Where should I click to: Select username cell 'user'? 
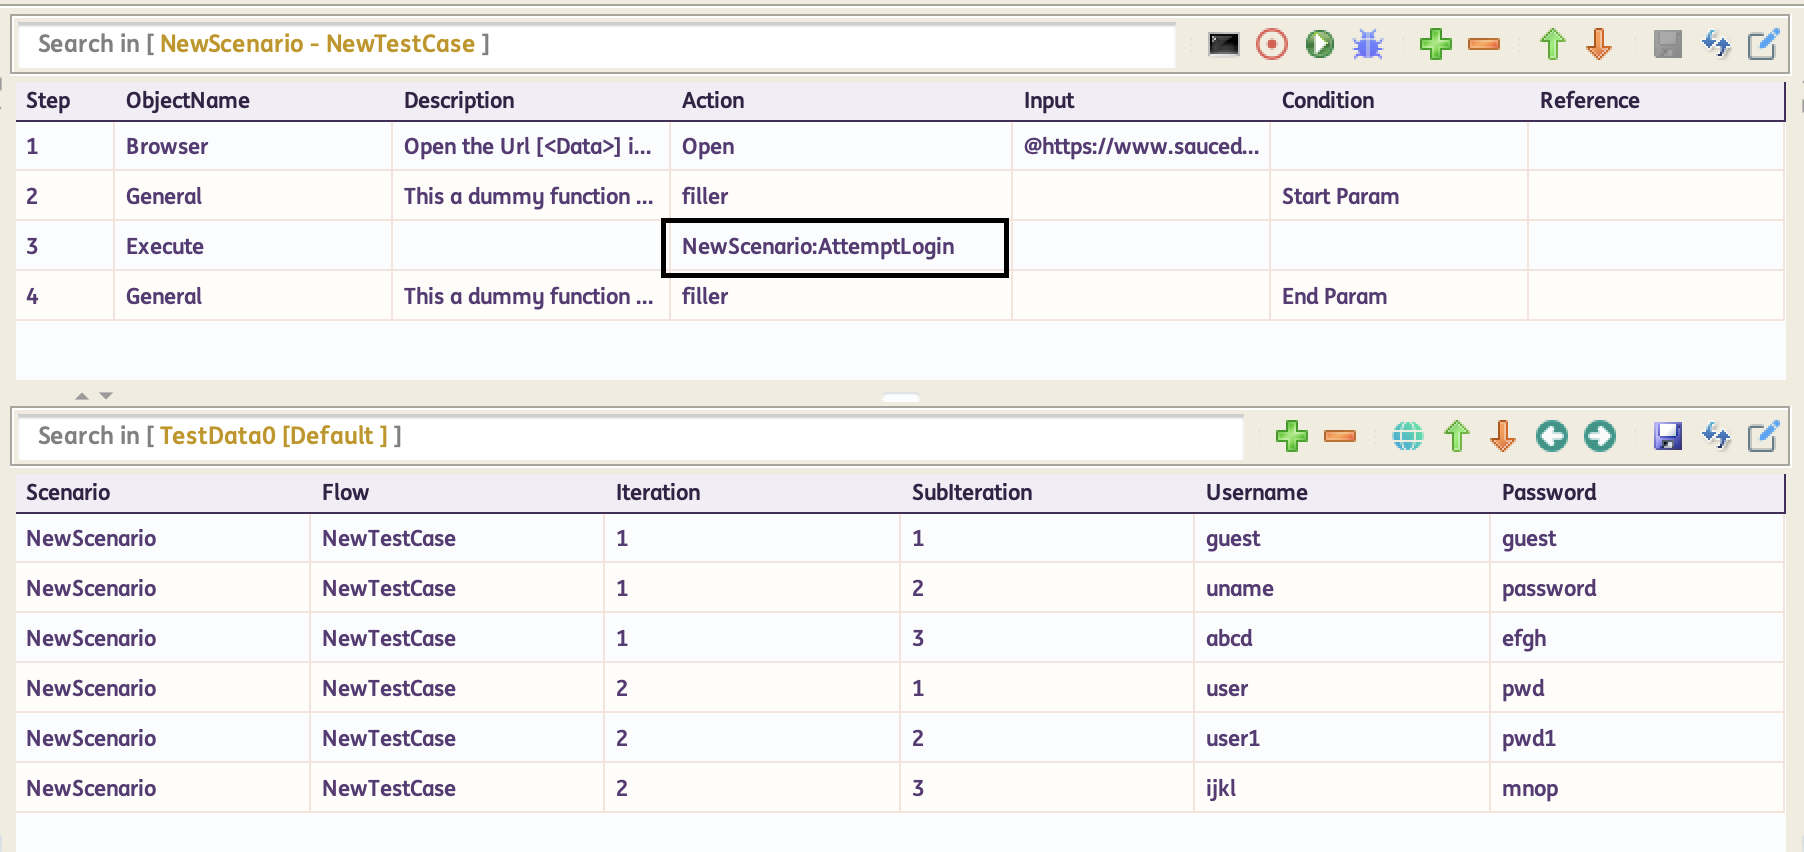pos(1342,688)
